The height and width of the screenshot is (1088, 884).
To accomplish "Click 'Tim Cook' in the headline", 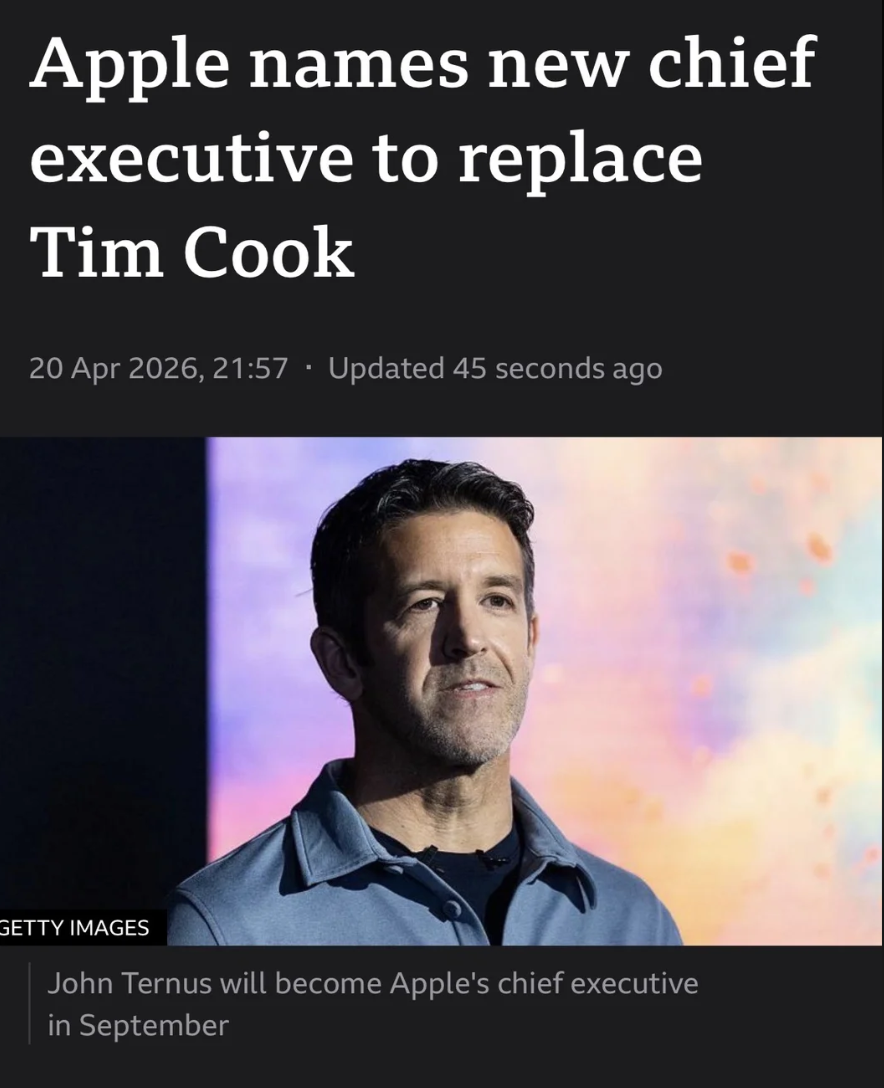I will click(x=192, y=253).
